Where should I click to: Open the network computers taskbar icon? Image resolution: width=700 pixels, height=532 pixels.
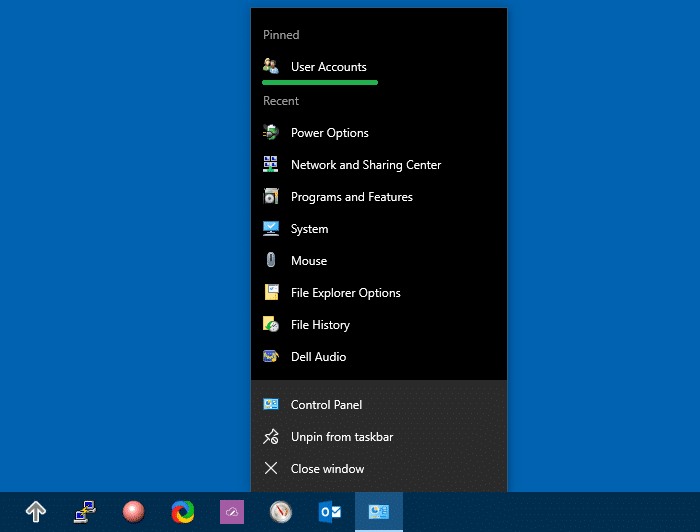pyautogui.click(x=85, y=511)
